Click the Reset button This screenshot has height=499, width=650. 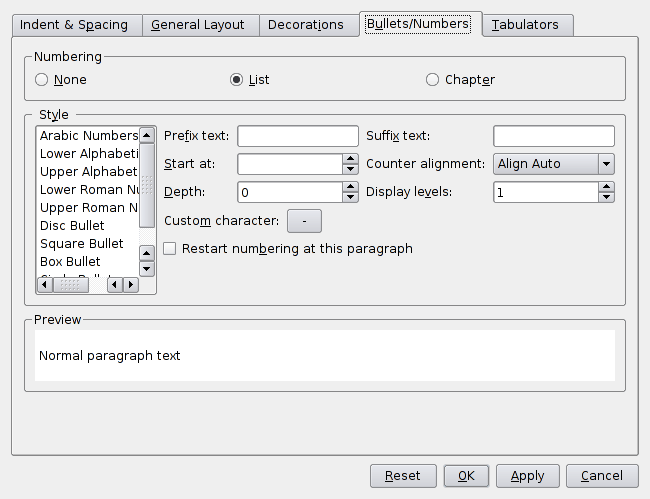[403, 476]
